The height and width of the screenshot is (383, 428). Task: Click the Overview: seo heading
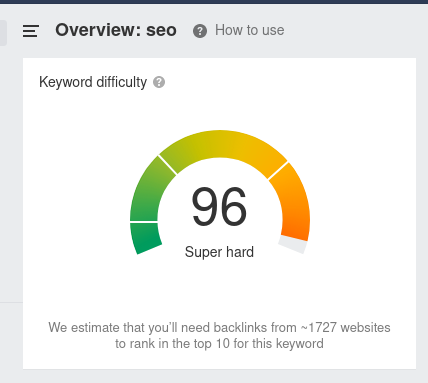coord(116,30)
